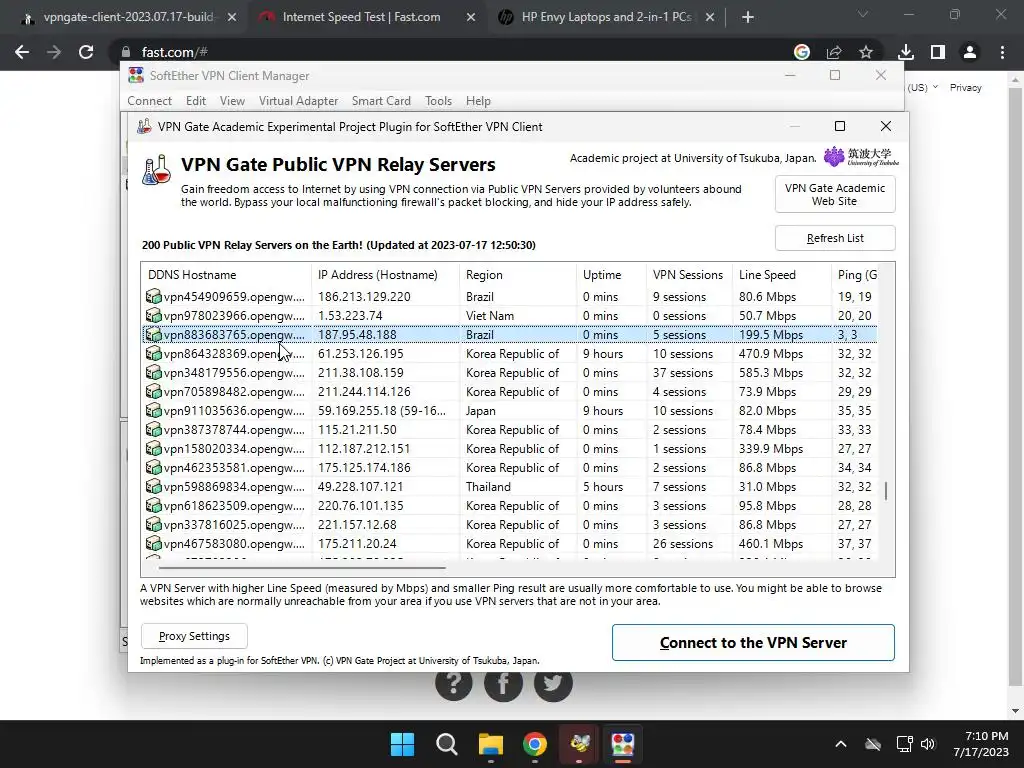The width and height of the screenshot is (1024, 768).
Task: Open Facebook icon on Fast.com page
Action: coord(503,683)
